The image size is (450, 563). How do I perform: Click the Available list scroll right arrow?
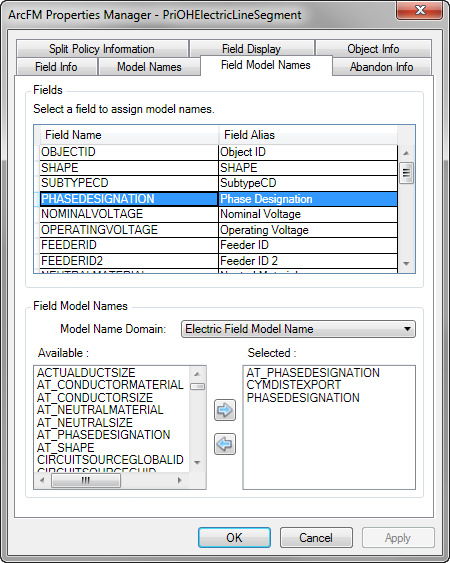tap(180, 480)
